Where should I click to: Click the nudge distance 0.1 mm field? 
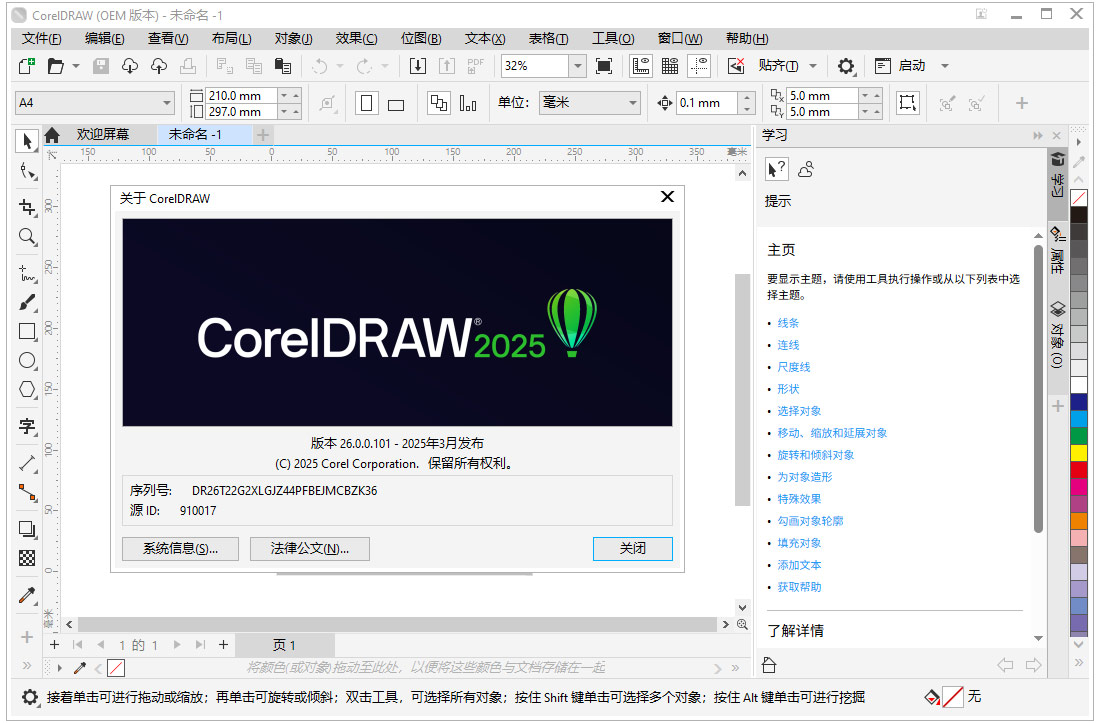[x=707, y=103]
